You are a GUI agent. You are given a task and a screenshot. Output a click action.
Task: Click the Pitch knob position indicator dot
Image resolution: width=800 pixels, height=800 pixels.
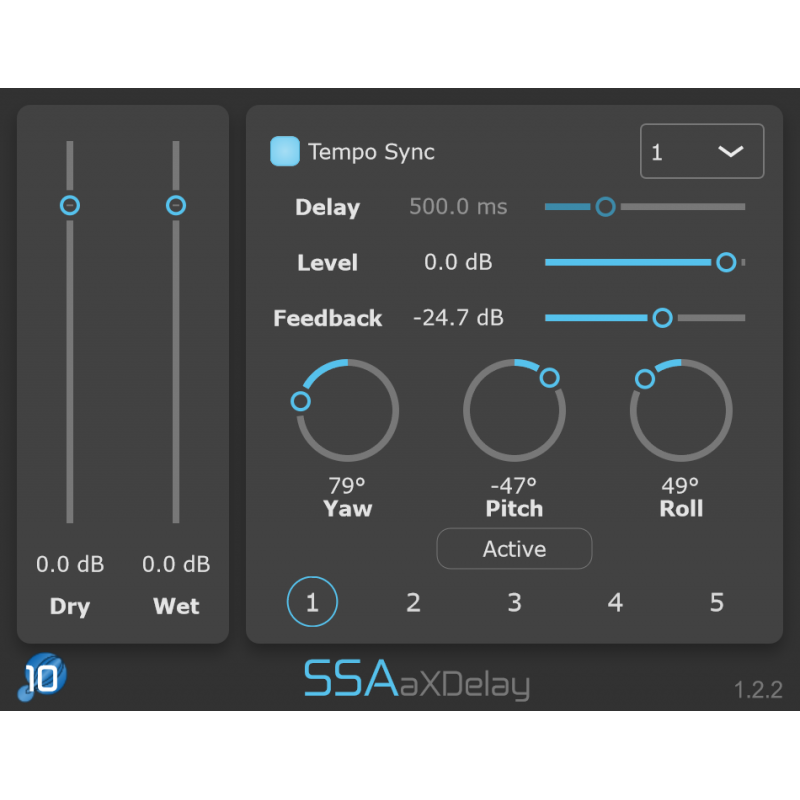(550, 378)
